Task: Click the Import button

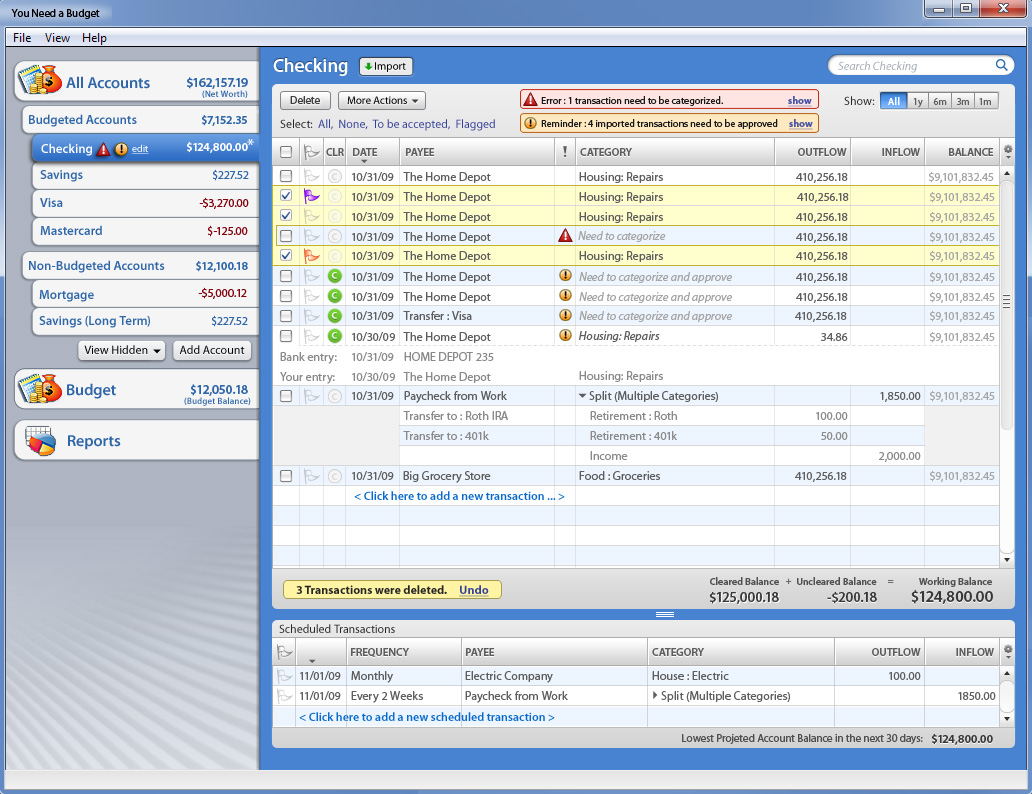Action: [386, 66]
